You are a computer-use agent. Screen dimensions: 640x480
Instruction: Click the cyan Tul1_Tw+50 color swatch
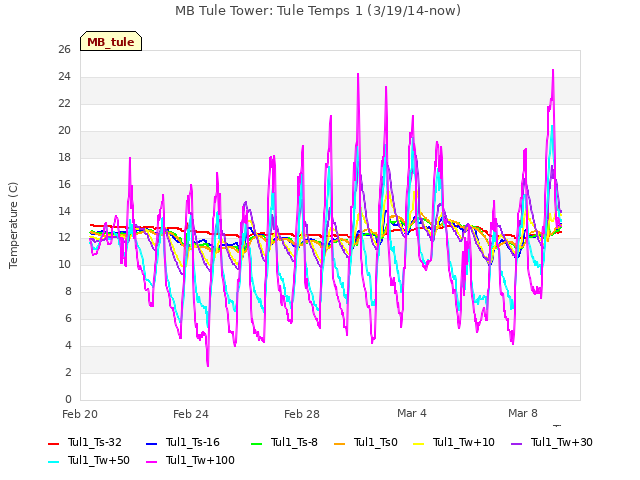(53, 461)
